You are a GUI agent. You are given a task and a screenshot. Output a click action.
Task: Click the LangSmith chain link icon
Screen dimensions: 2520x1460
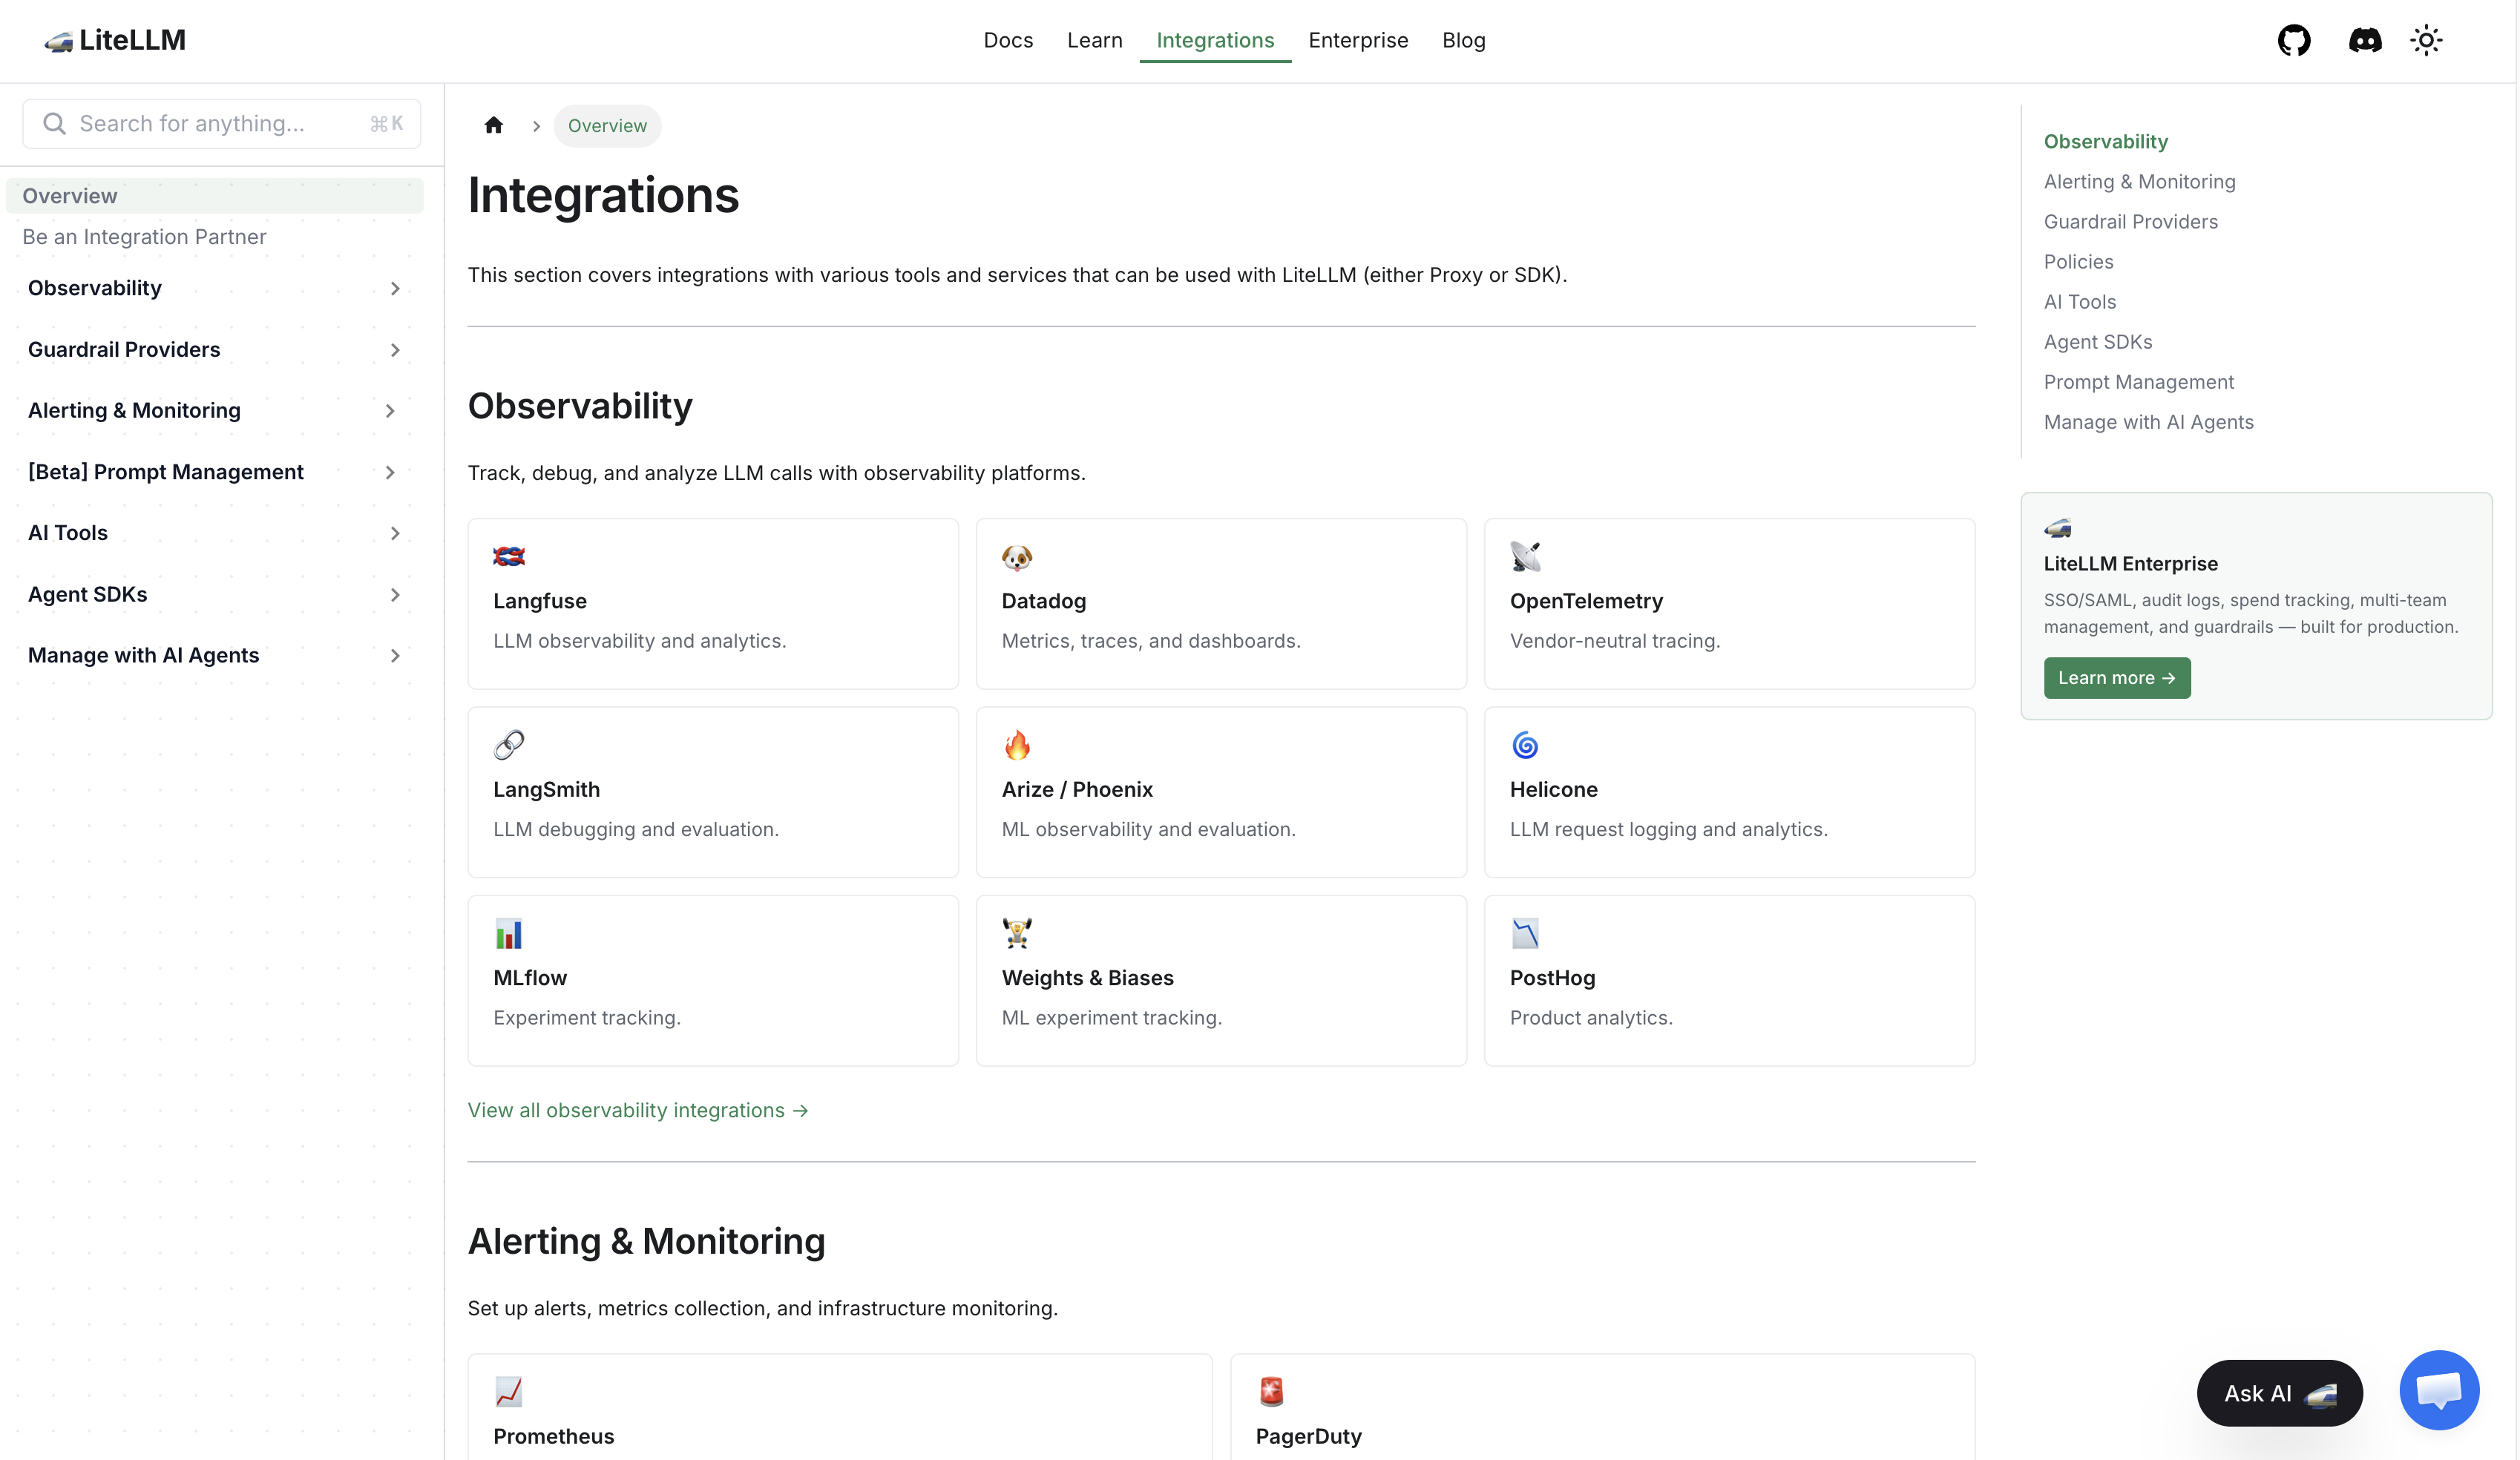[x=508, y=745]
